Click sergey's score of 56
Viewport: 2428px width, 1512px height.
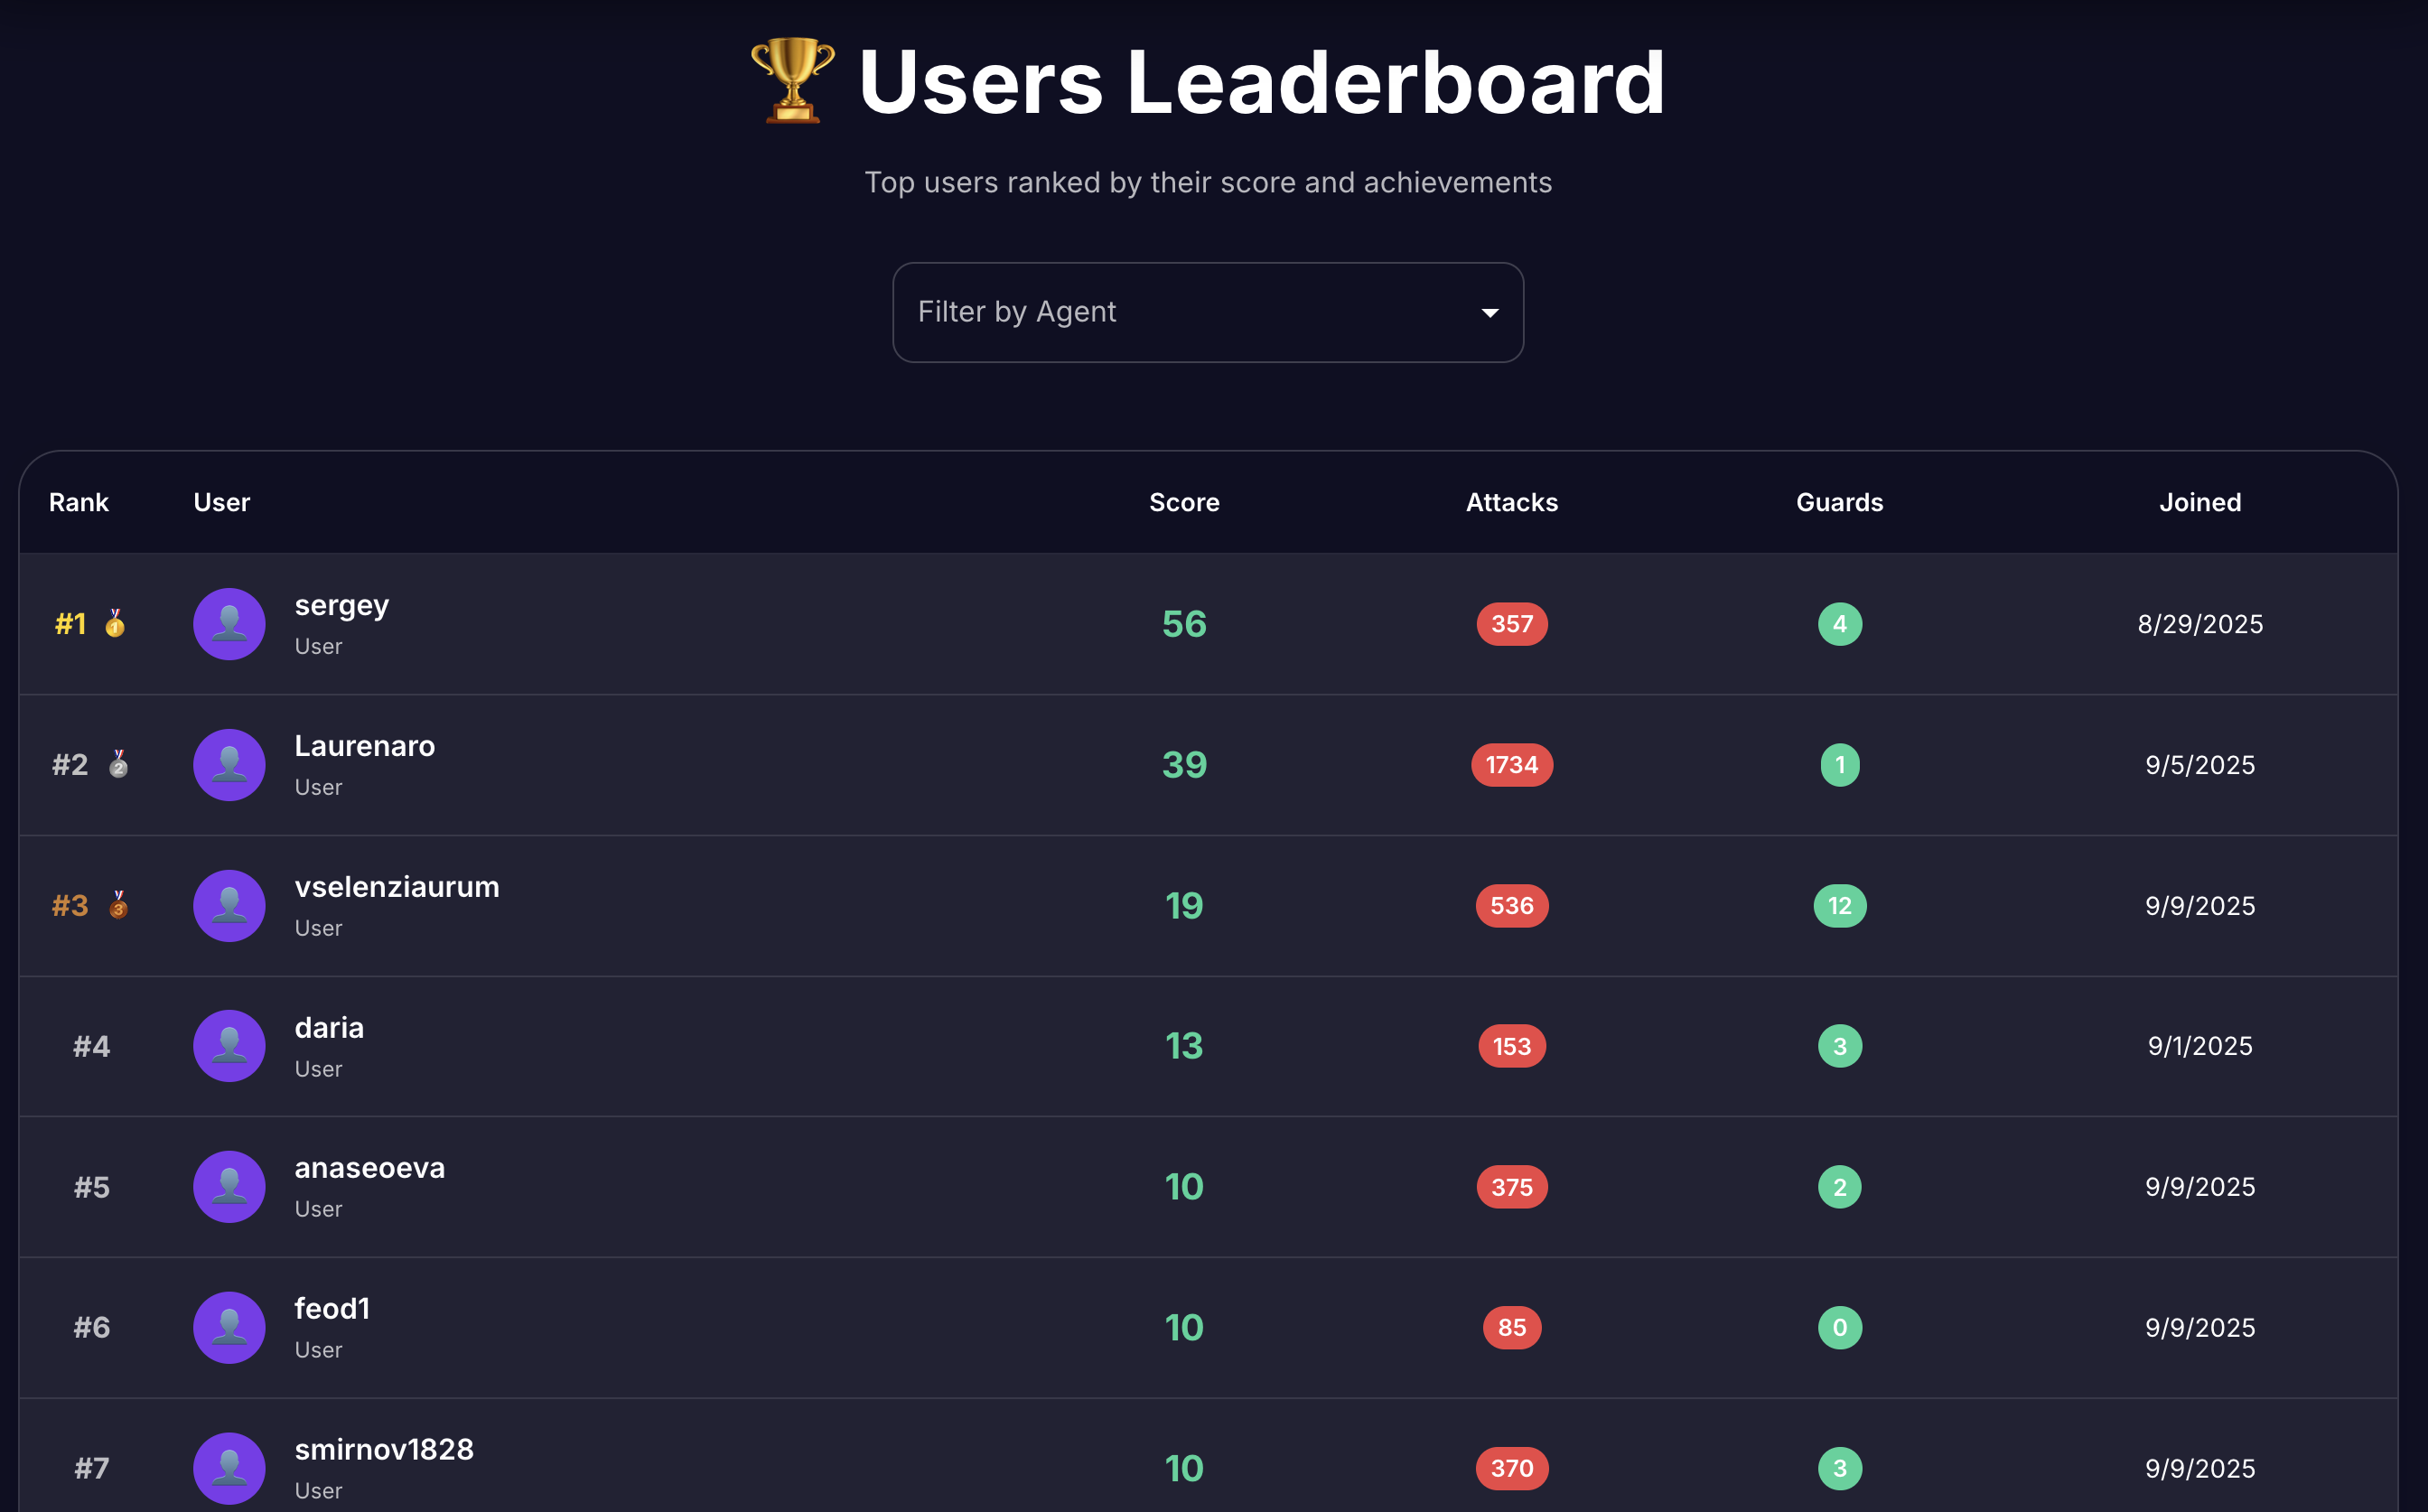click(1184, 624)
